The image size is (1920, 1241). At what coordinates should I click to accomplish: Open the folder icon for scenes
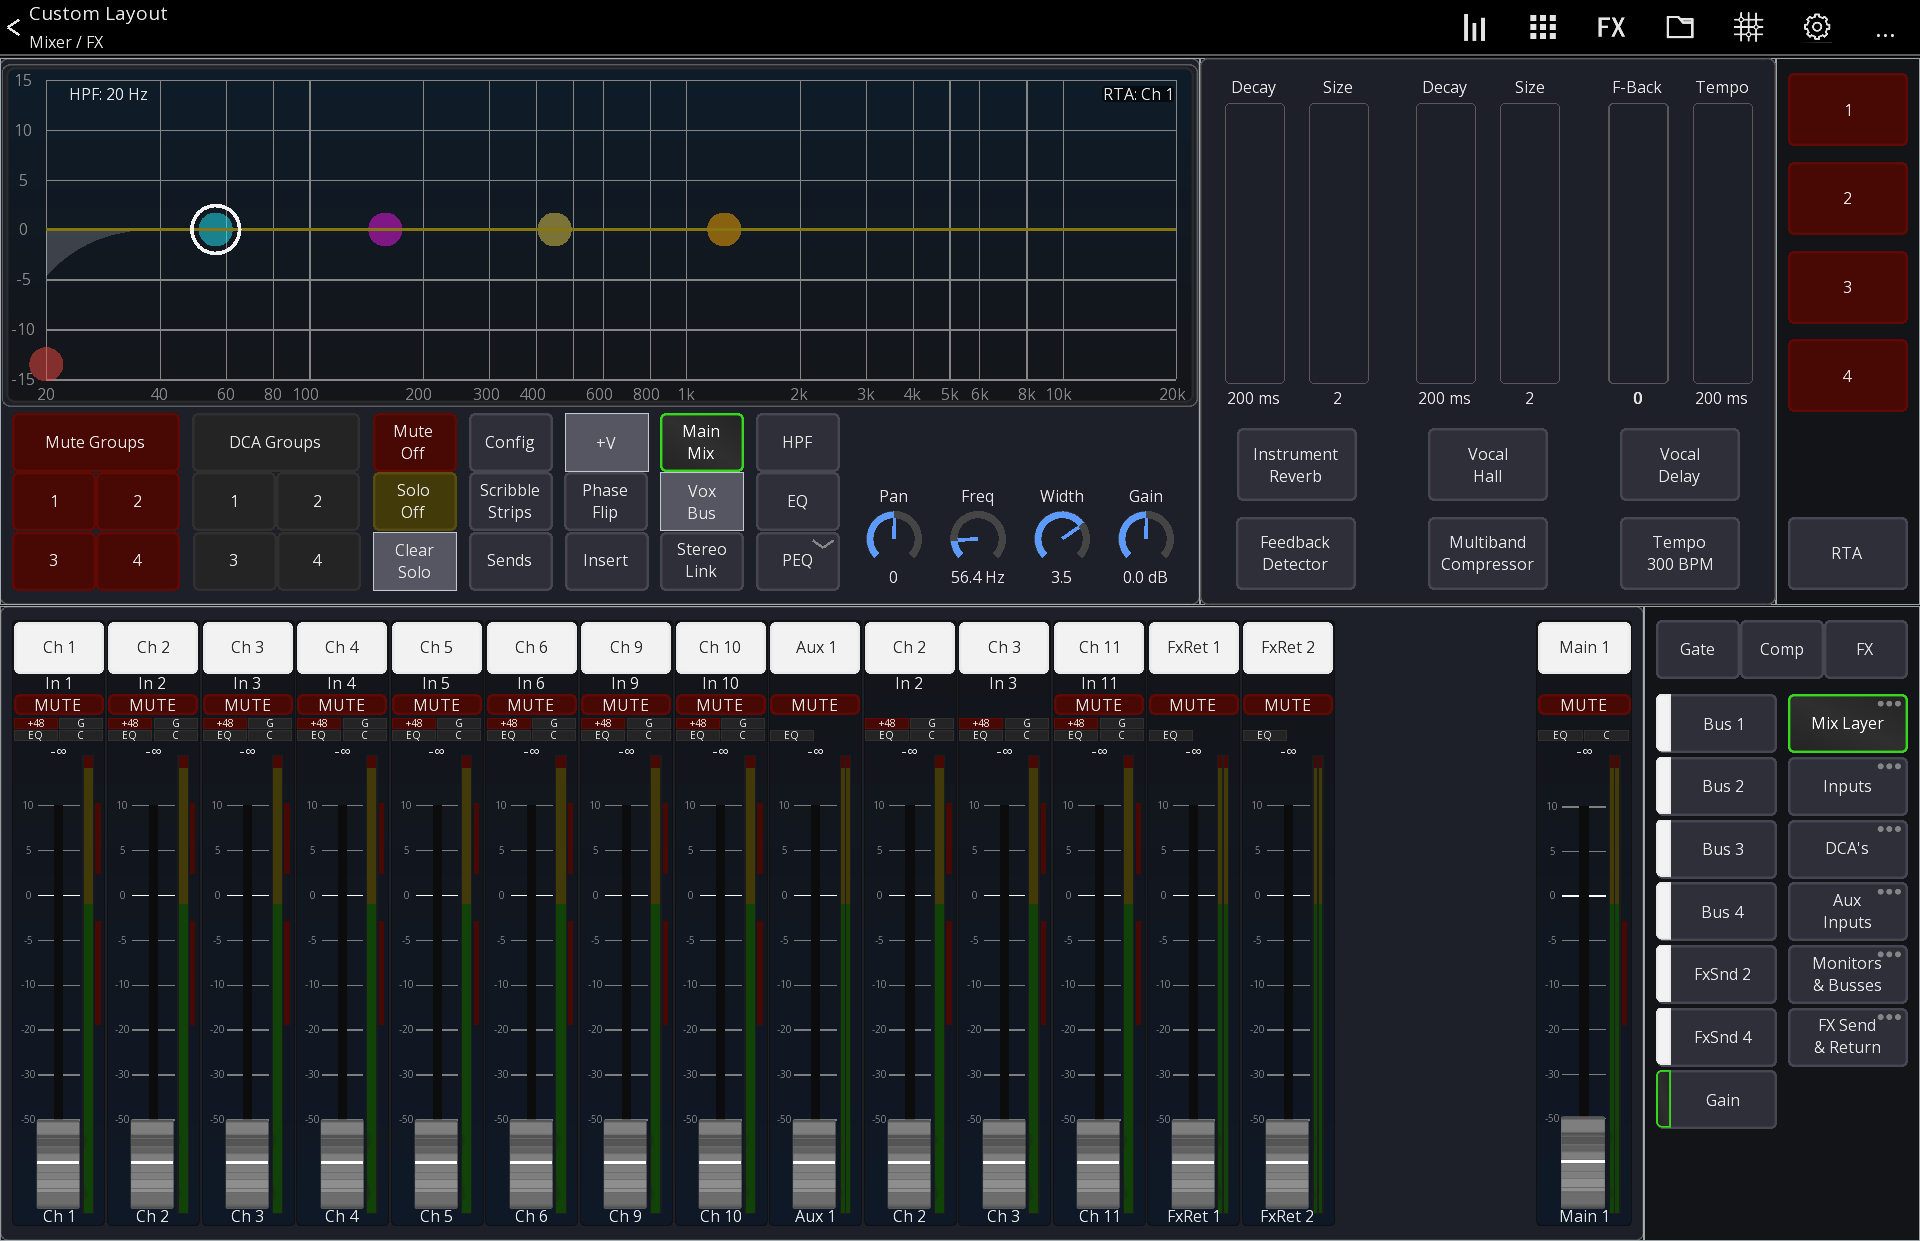(x=1679, y=27)
